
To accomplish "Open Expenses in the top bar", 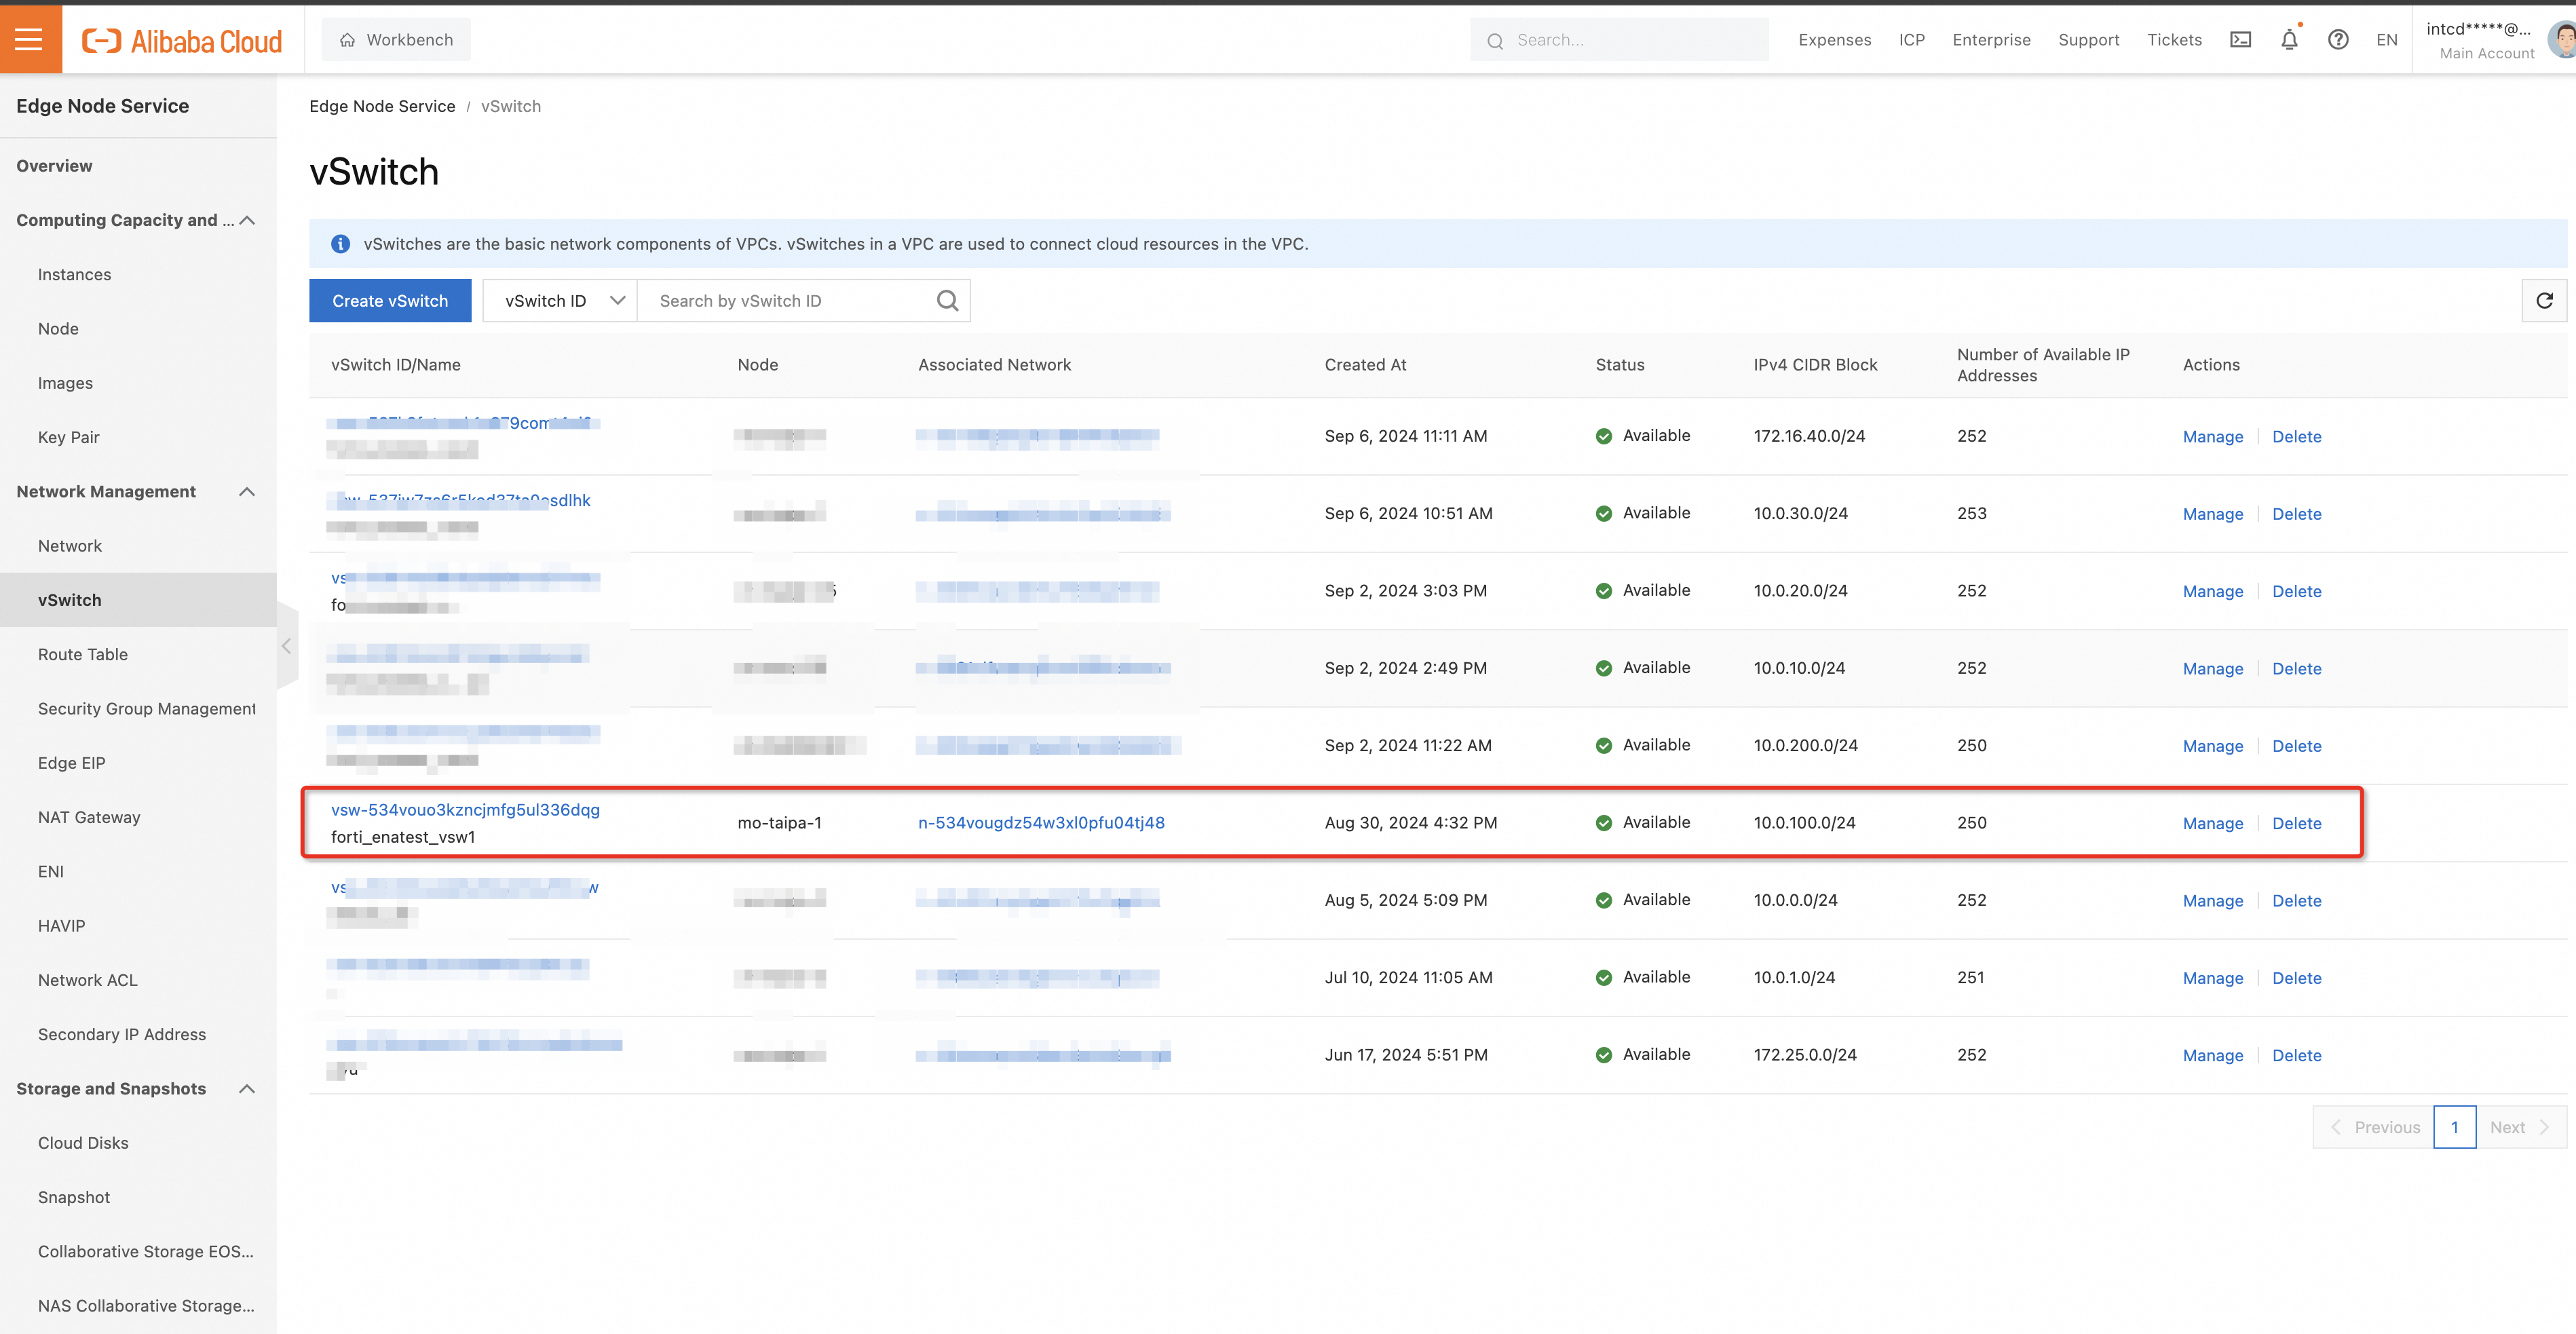I will (1834, 40).
